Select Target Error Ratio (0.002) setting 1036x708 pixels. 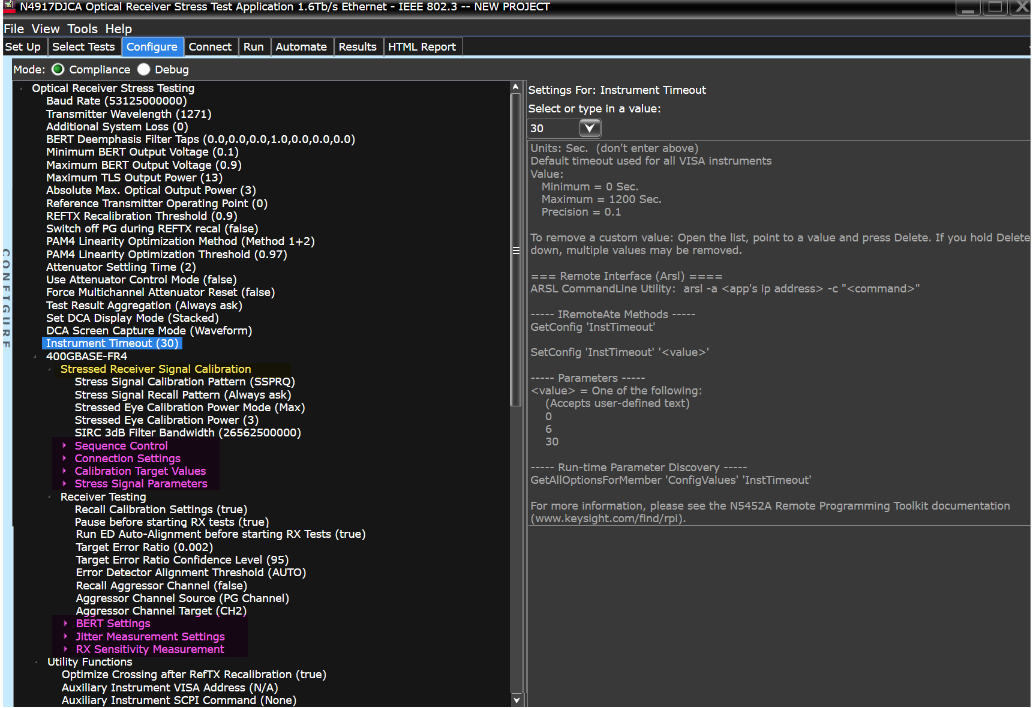145,548
